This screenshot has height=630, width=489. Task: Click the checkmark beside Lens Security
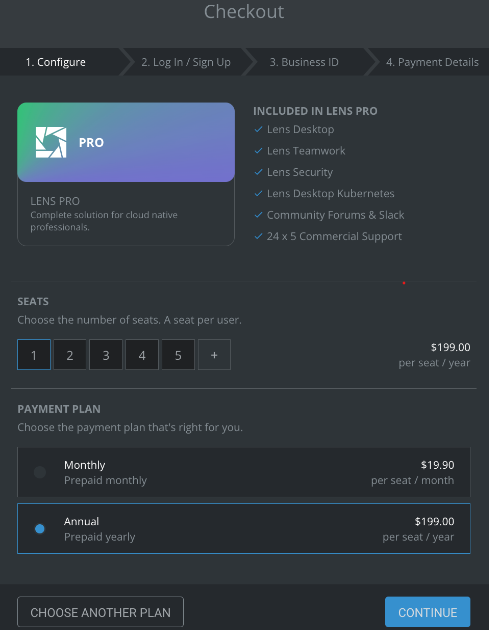(x=258, y=172)
